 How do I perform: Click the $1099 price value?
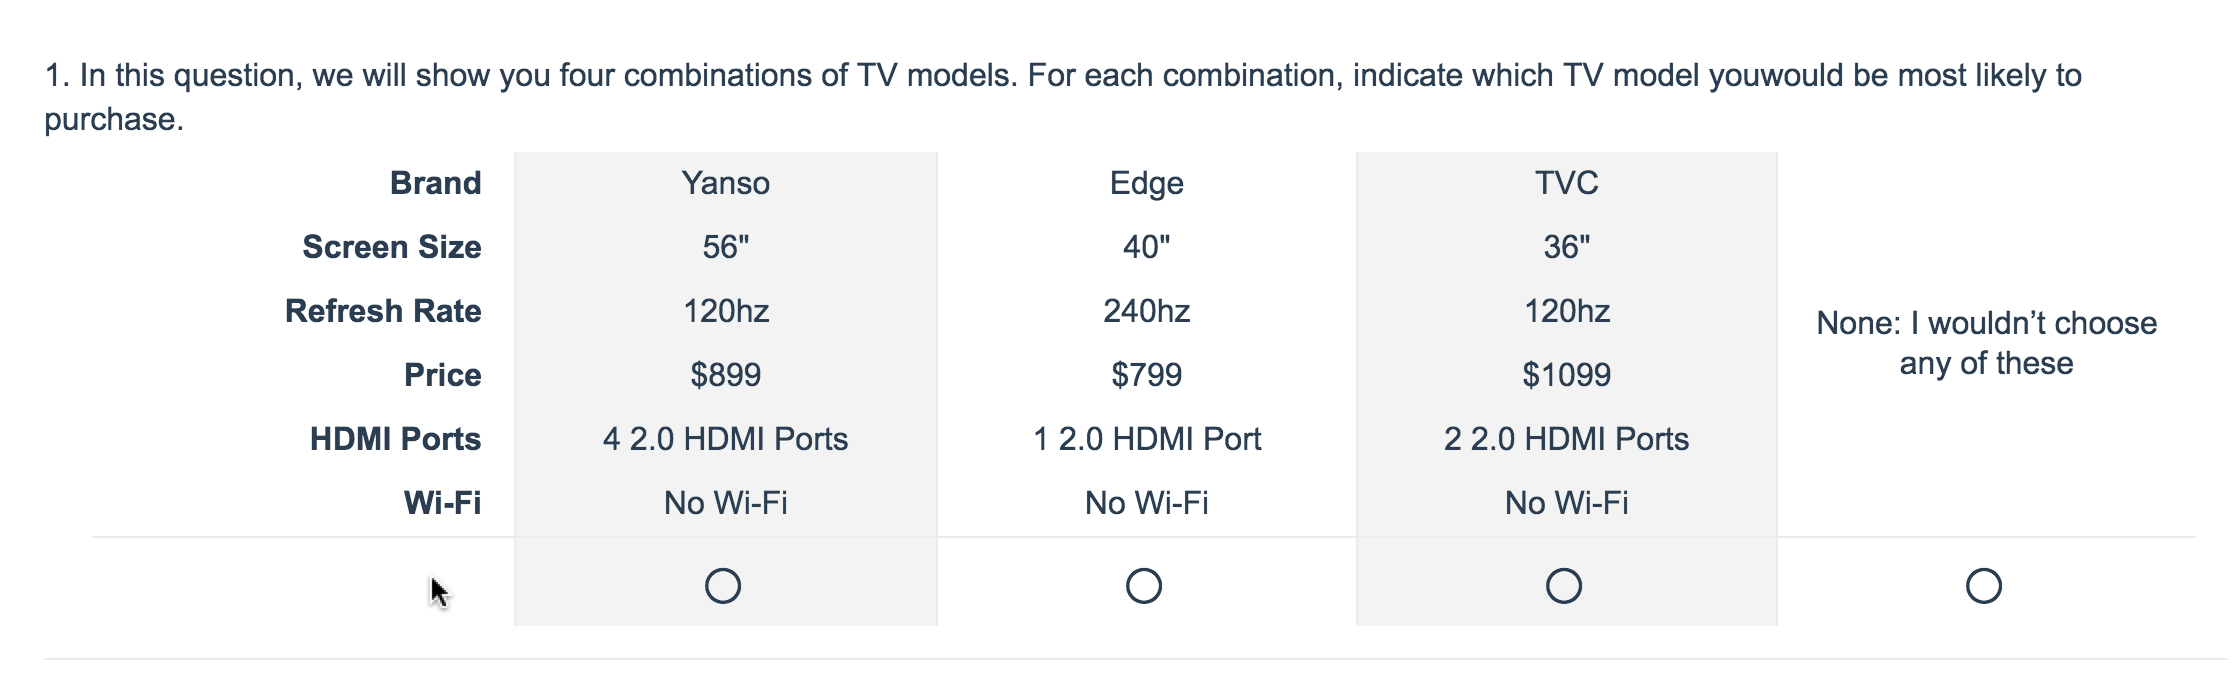pyautogui.click(x=1566, y=375)
